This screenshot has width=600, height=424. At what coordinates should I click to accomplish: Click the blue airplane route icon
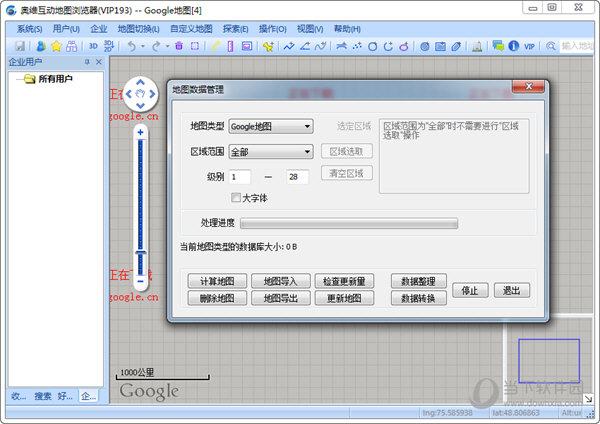341,46
